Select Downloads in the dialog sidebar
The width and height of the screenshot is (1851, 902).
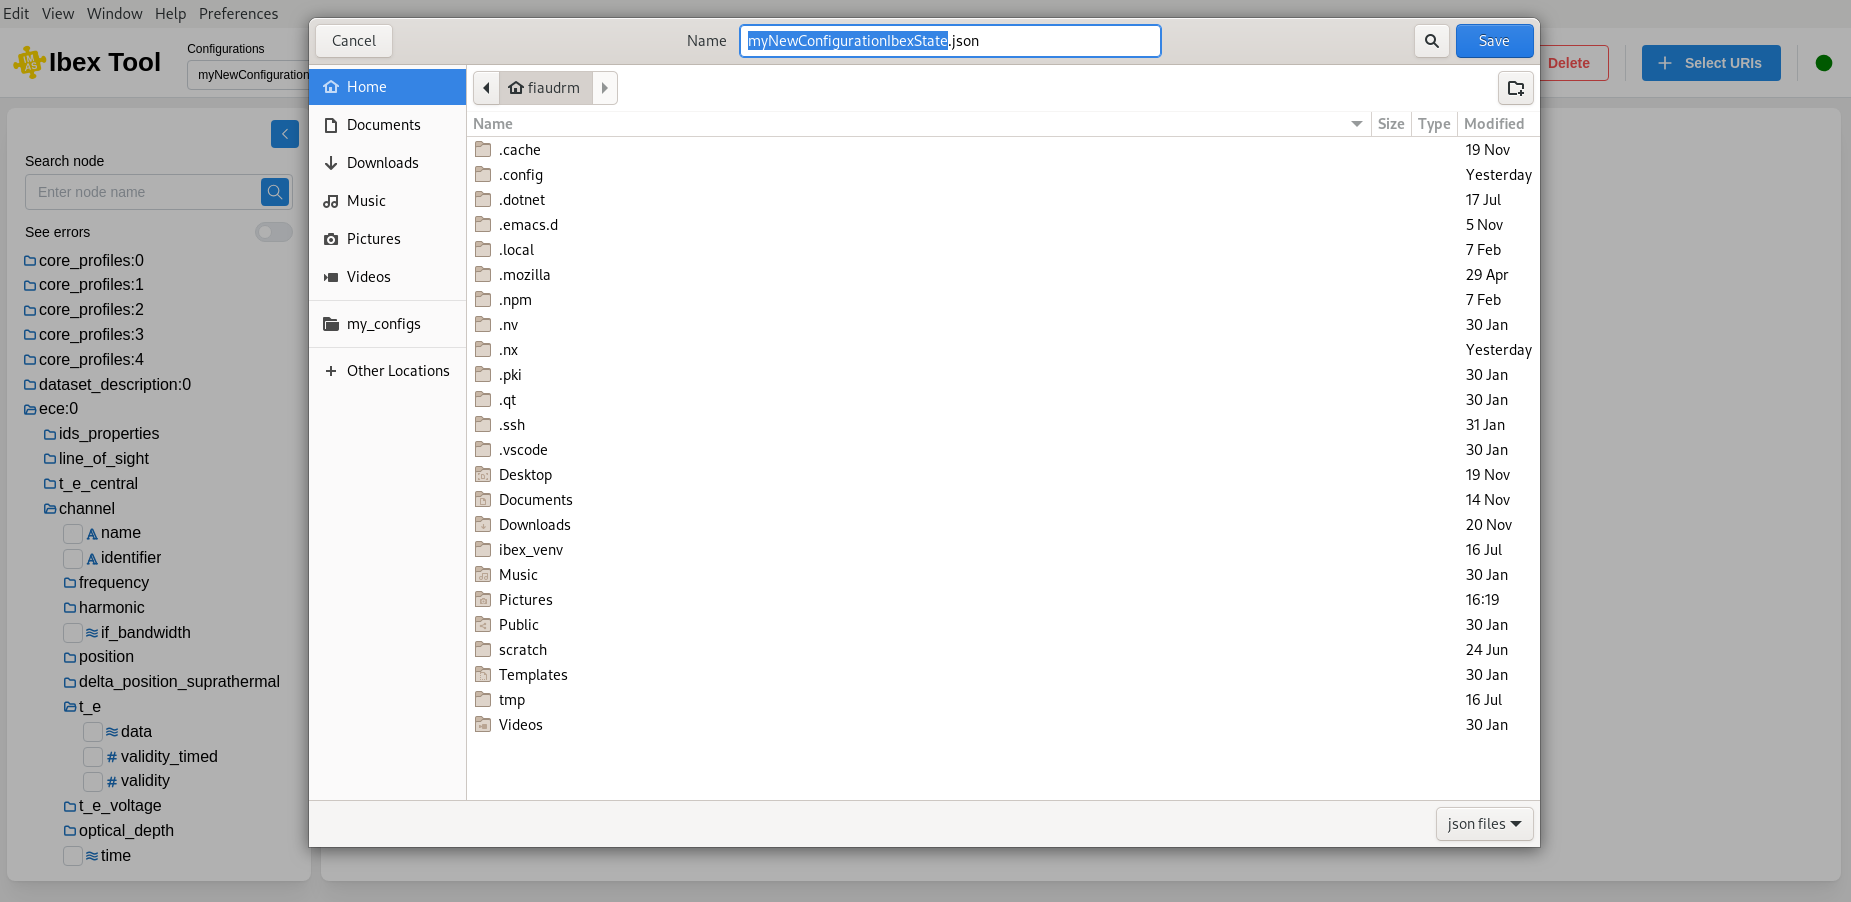[382, 162]
